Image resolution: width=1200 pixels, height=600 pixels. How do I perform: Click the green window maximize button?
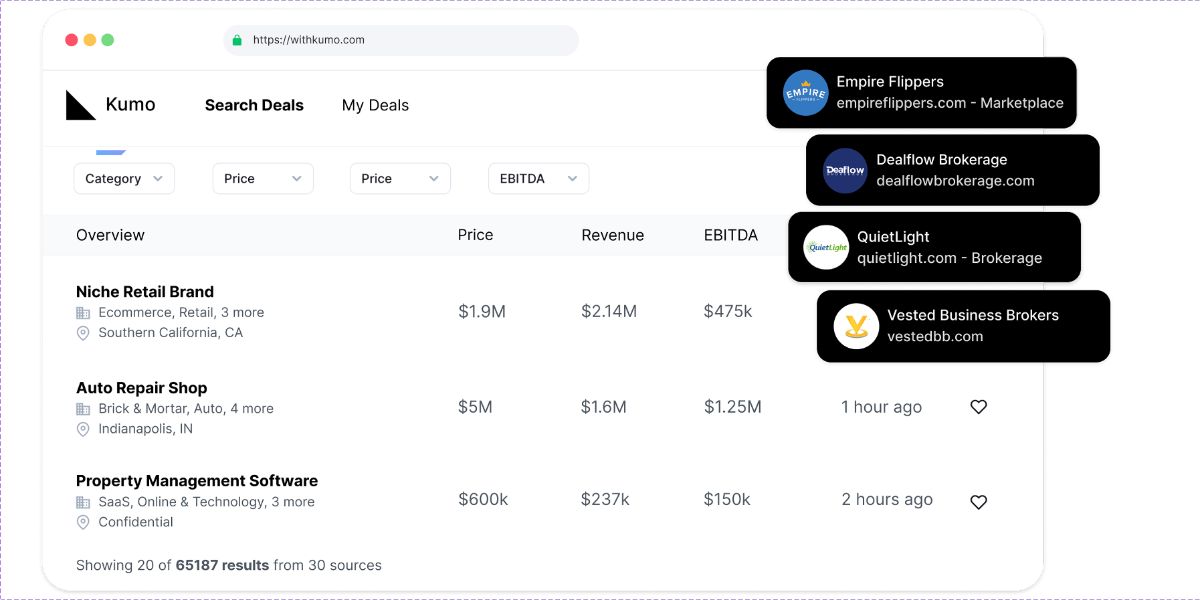[x=108, y=40]
